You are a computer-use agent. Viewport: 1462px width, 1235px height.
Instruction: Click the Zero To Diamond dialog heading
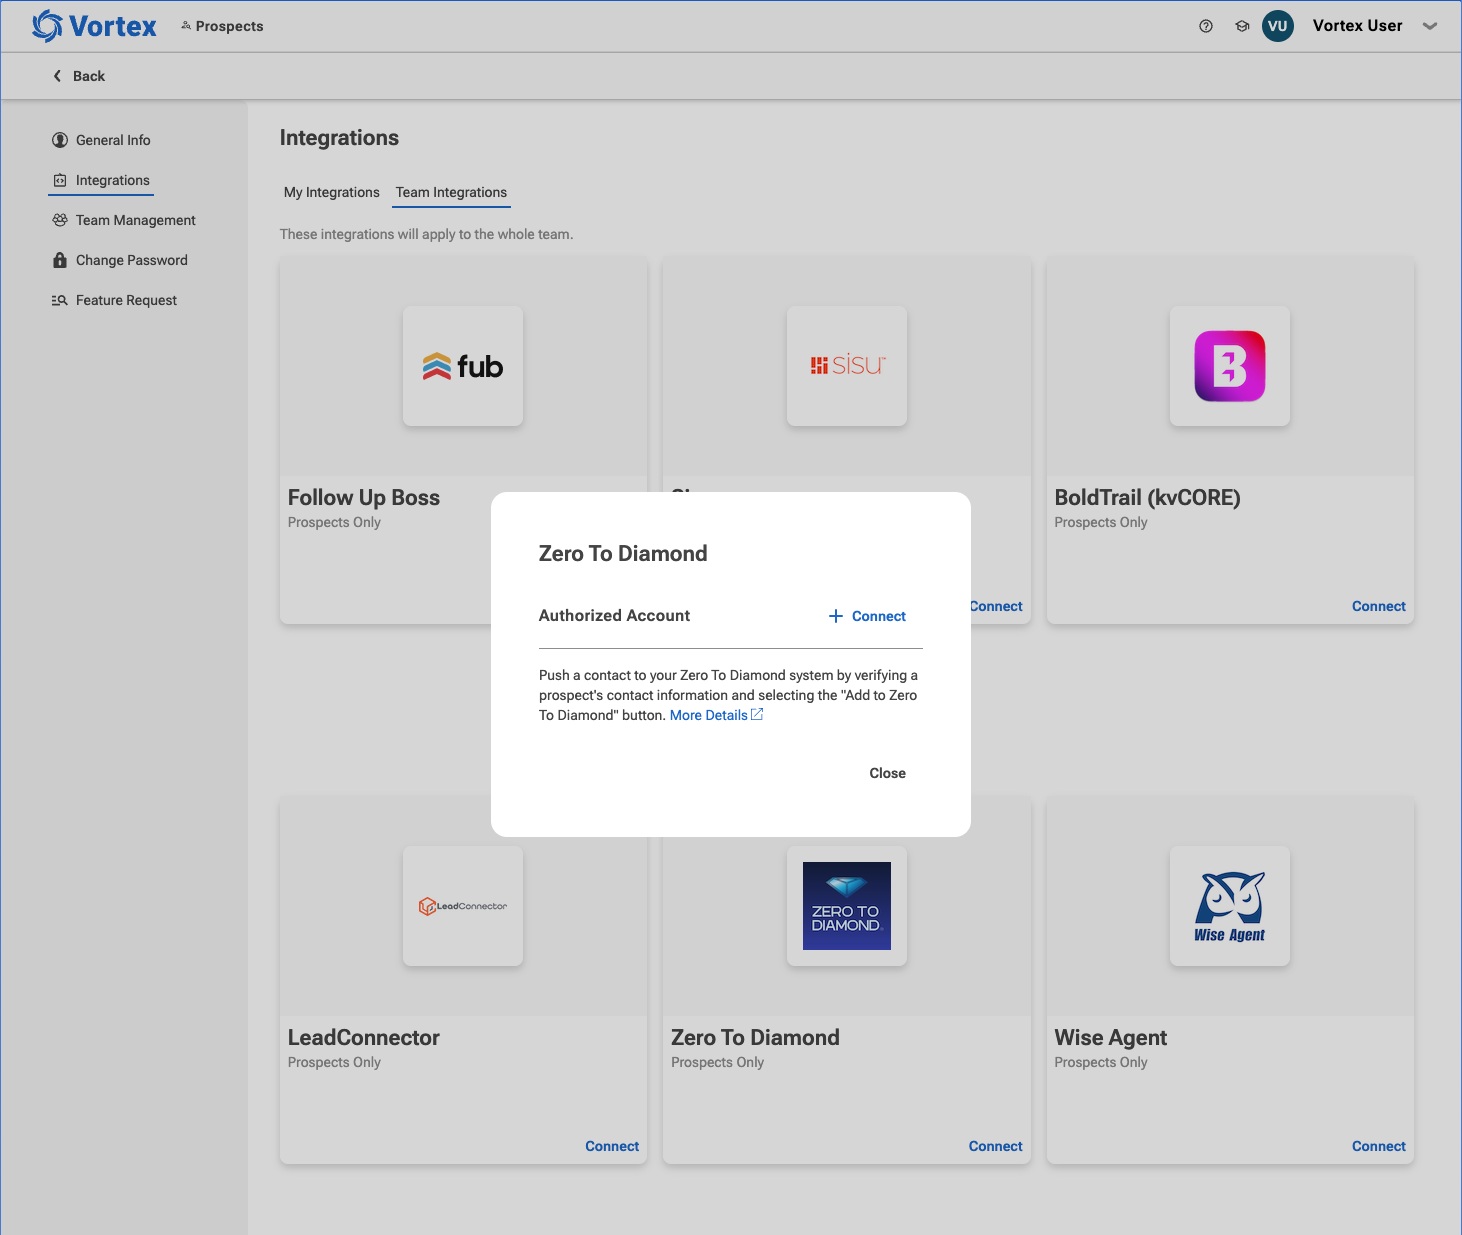pos(623,553)
